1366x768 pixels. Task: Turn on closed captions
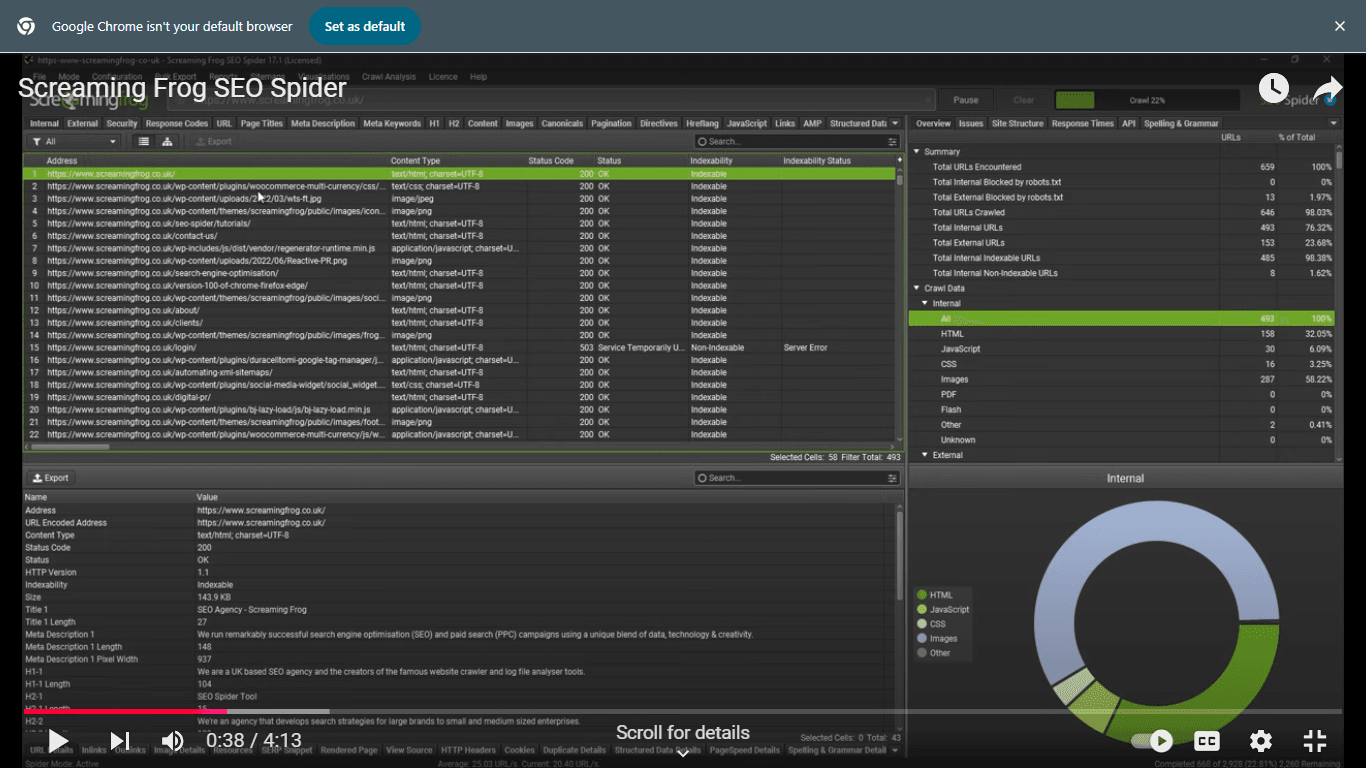coord(1207,741)
